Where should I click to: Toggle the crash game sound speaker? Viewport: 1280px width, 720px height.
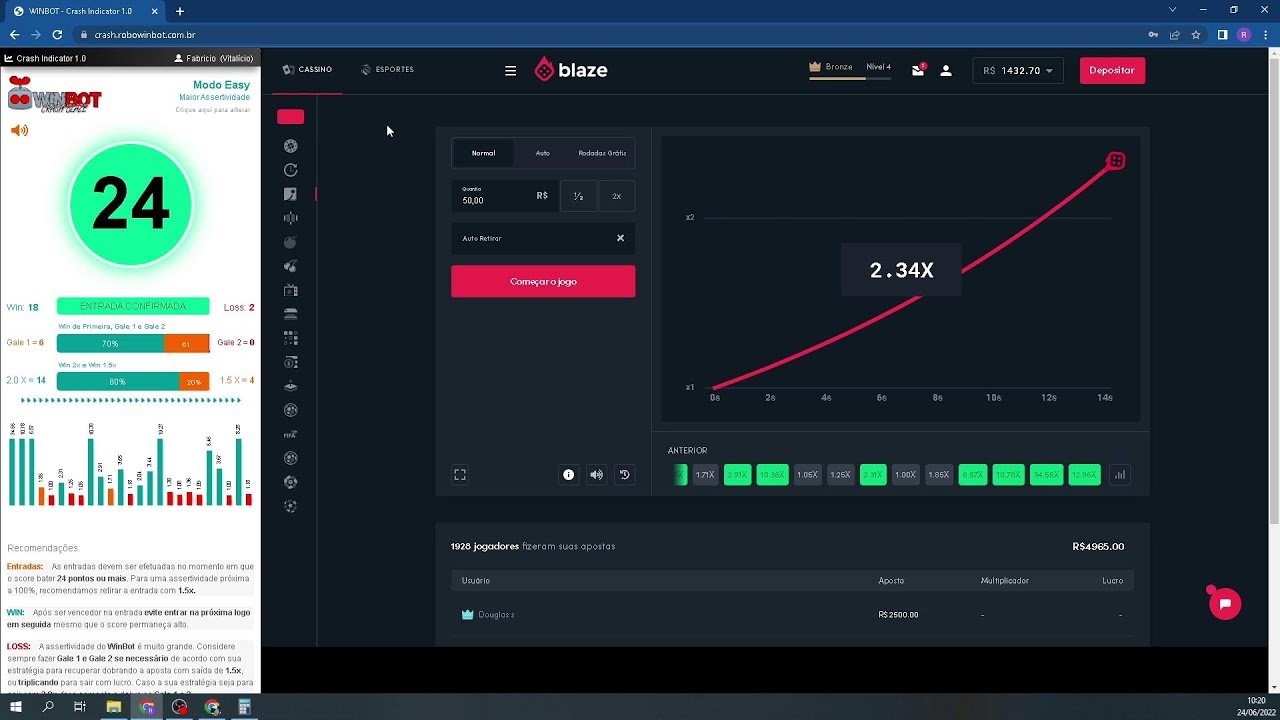(596, 475)
